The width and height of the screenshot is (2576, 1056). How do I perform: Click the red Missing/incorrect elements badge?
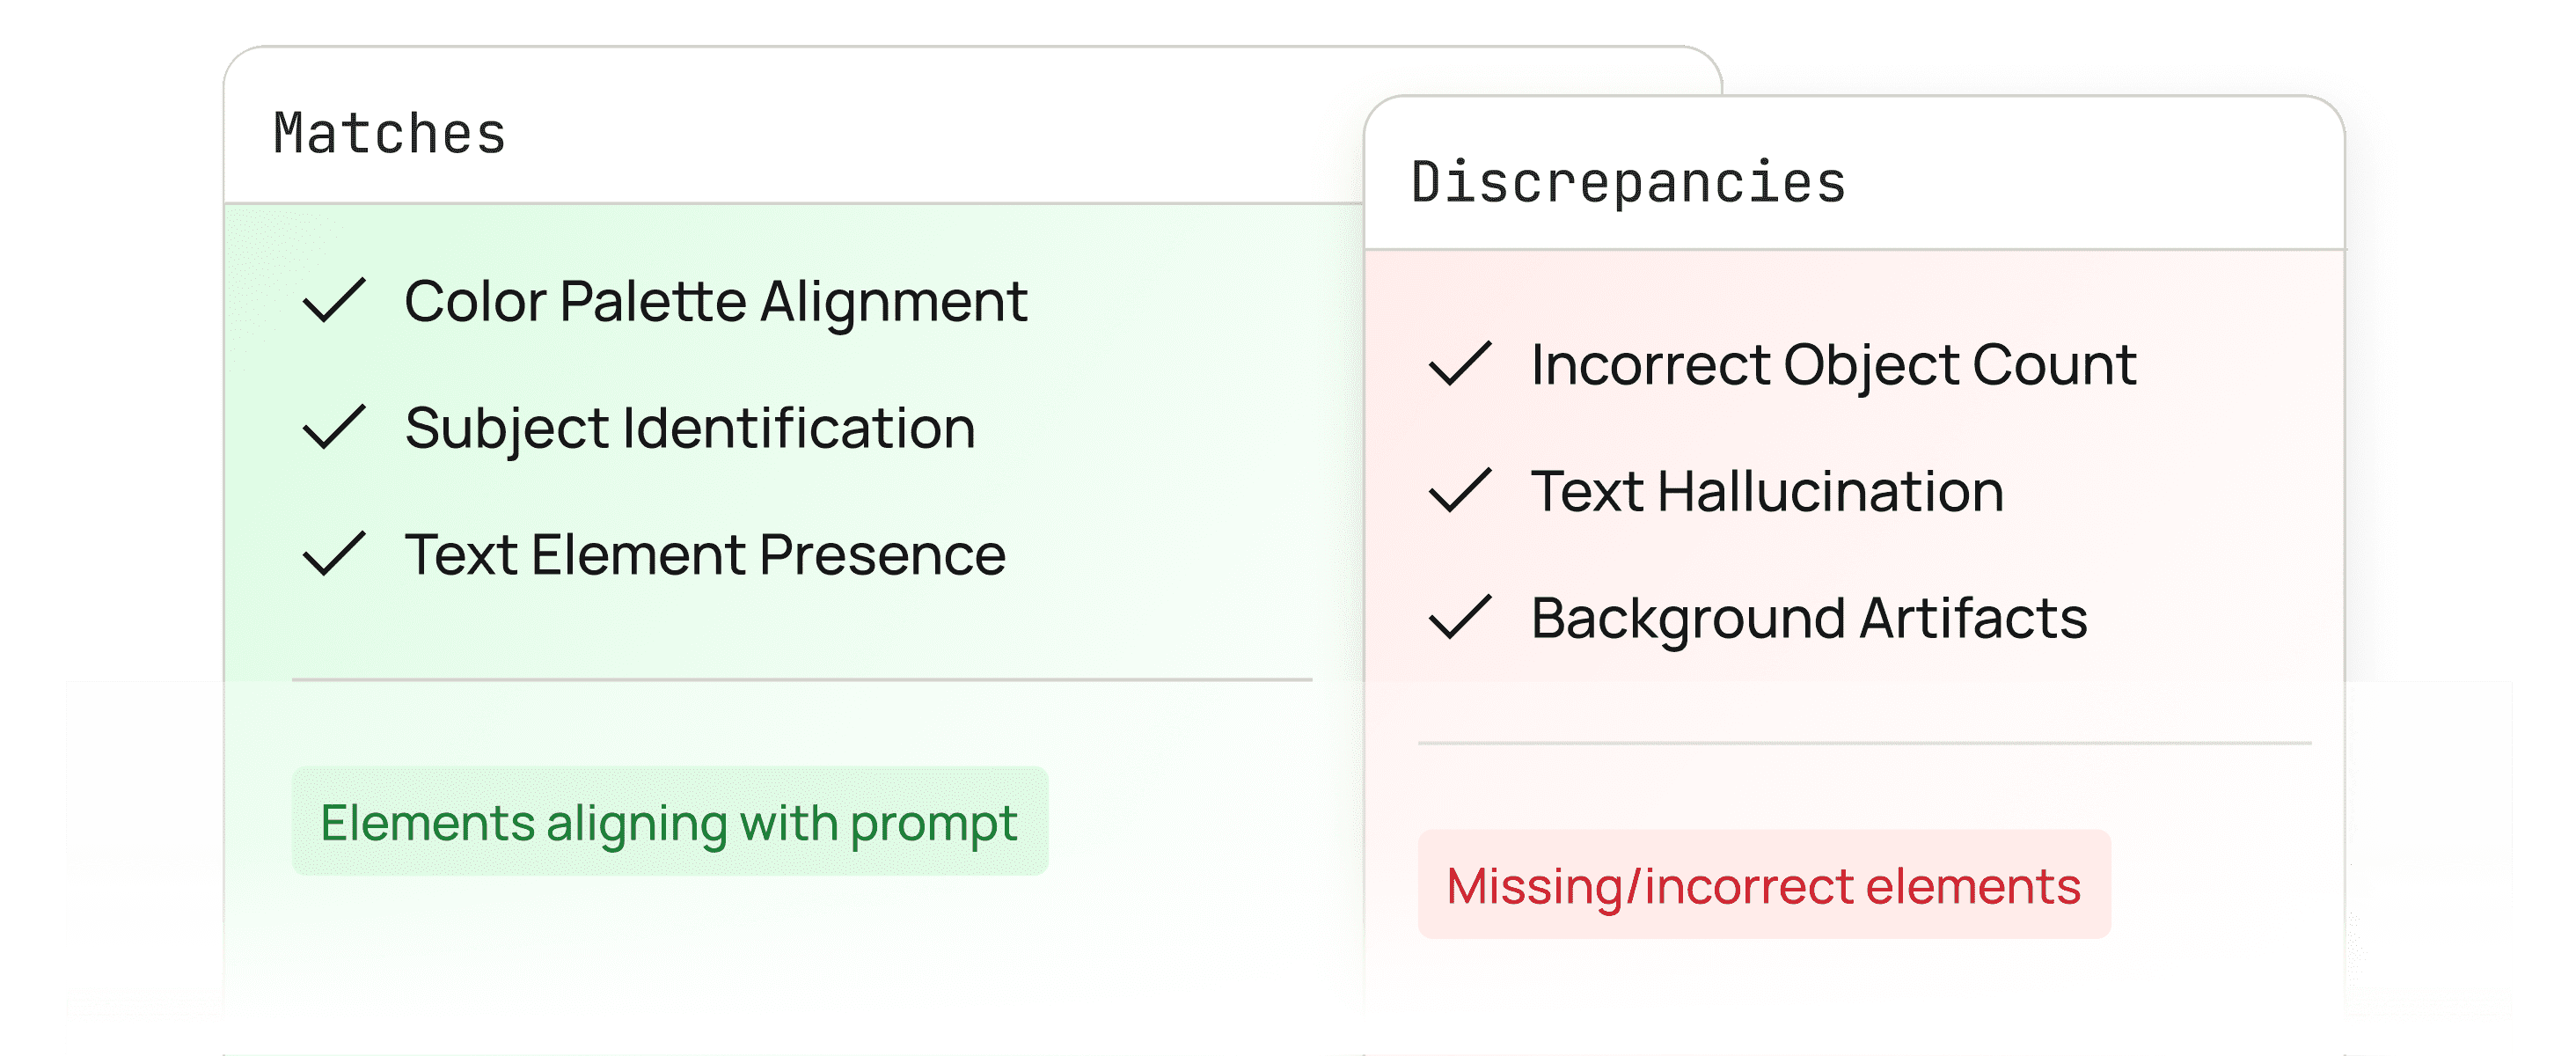tap(1763, 885)
